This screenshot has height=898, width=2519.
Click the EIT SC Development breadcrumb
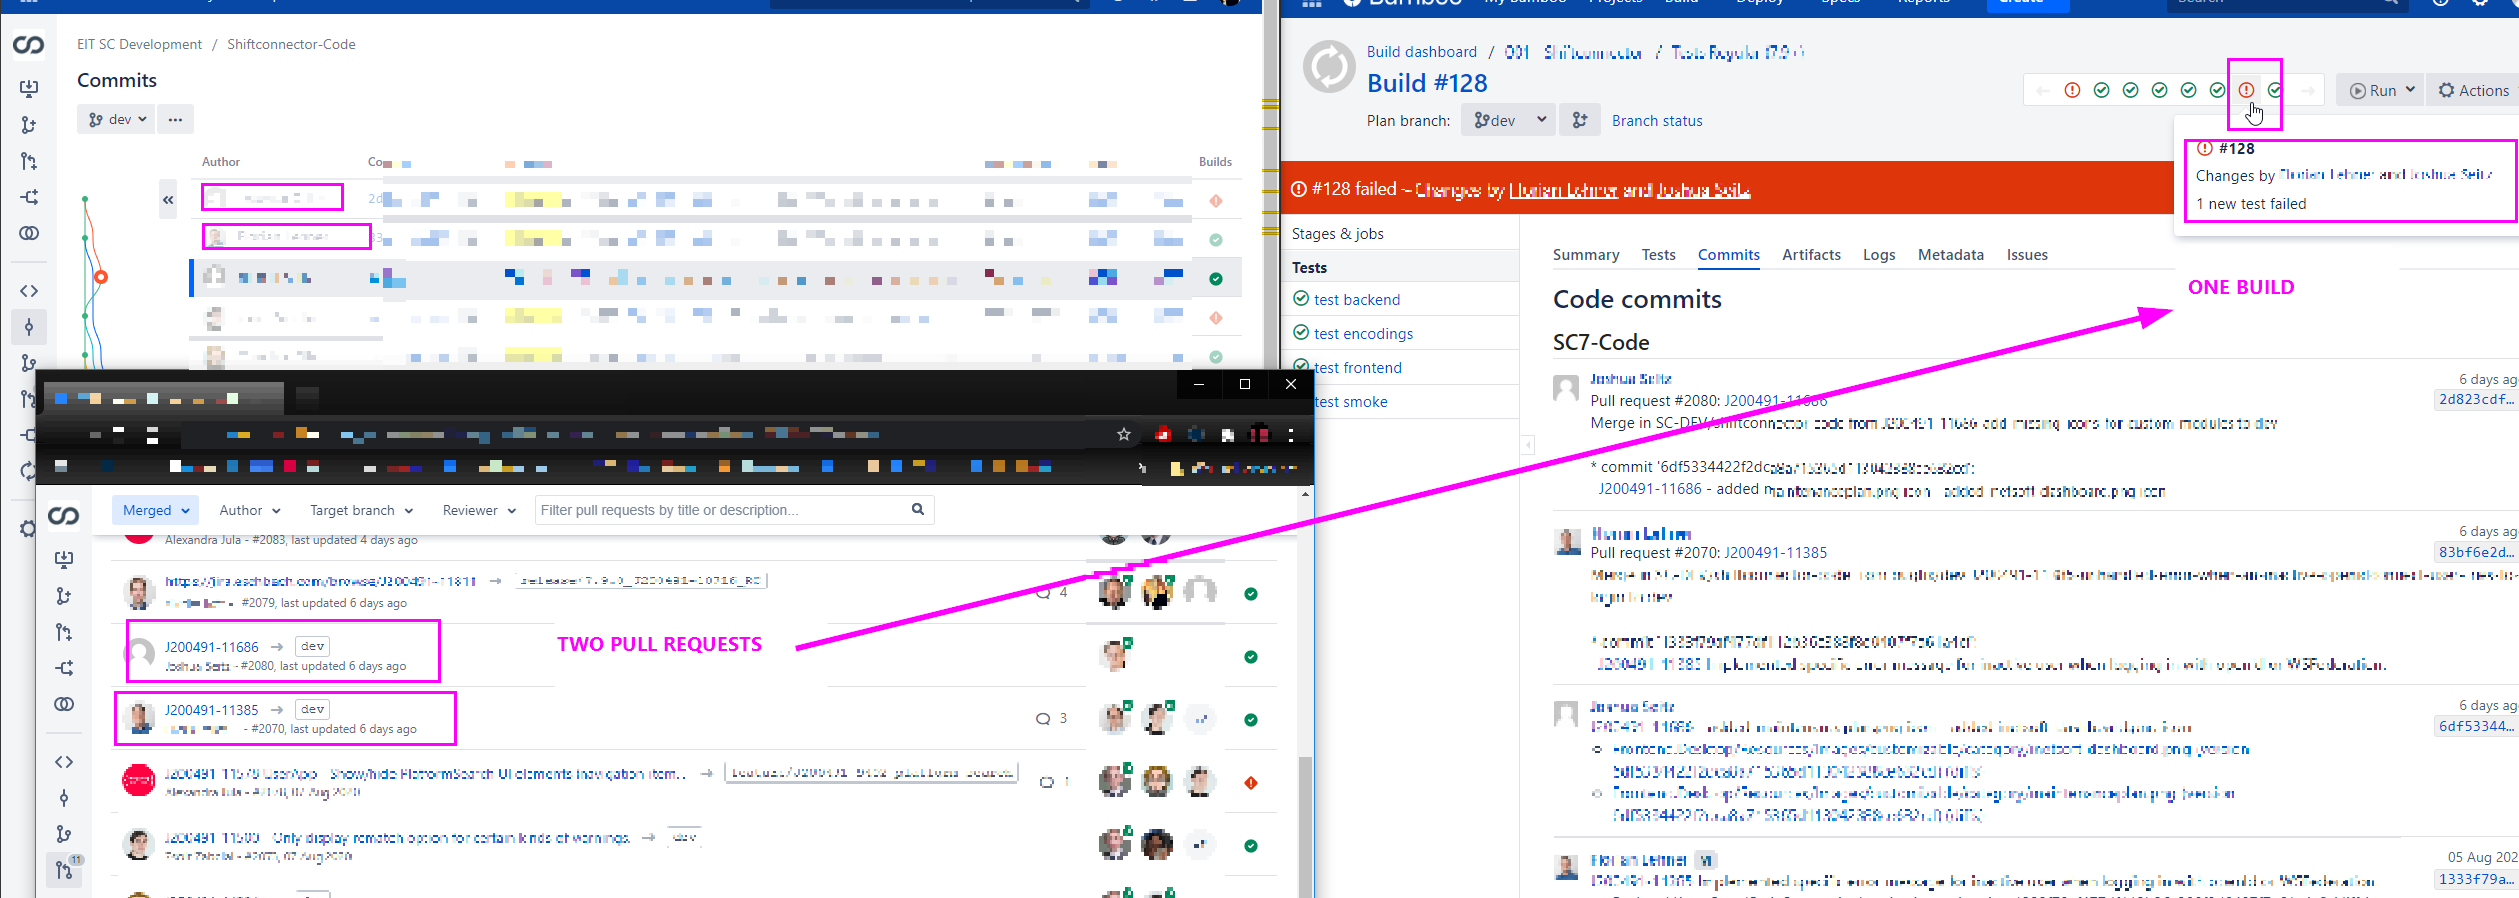(x=139, y=44)
